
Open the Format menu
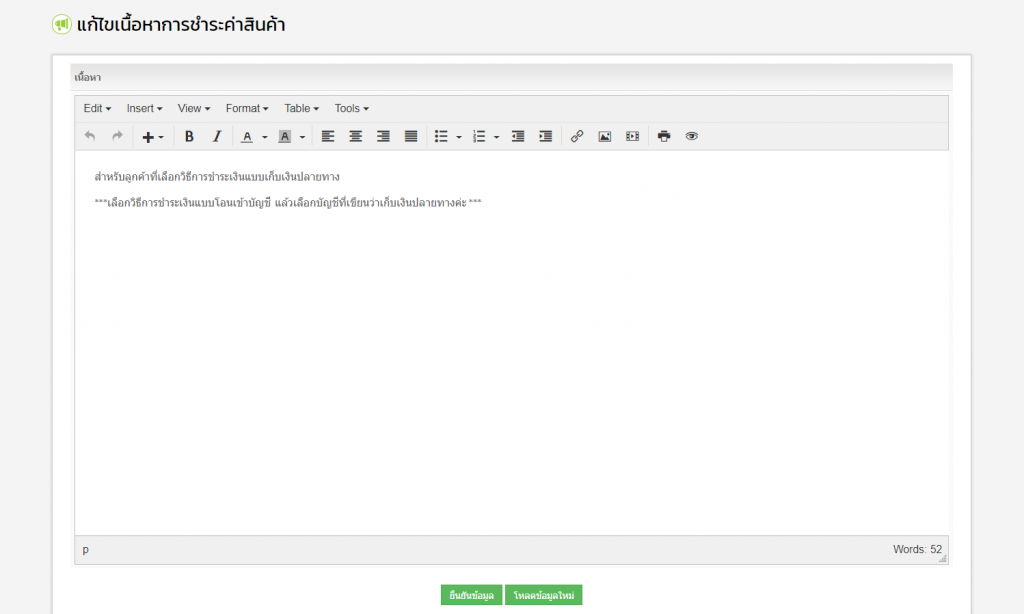point(246,108)
